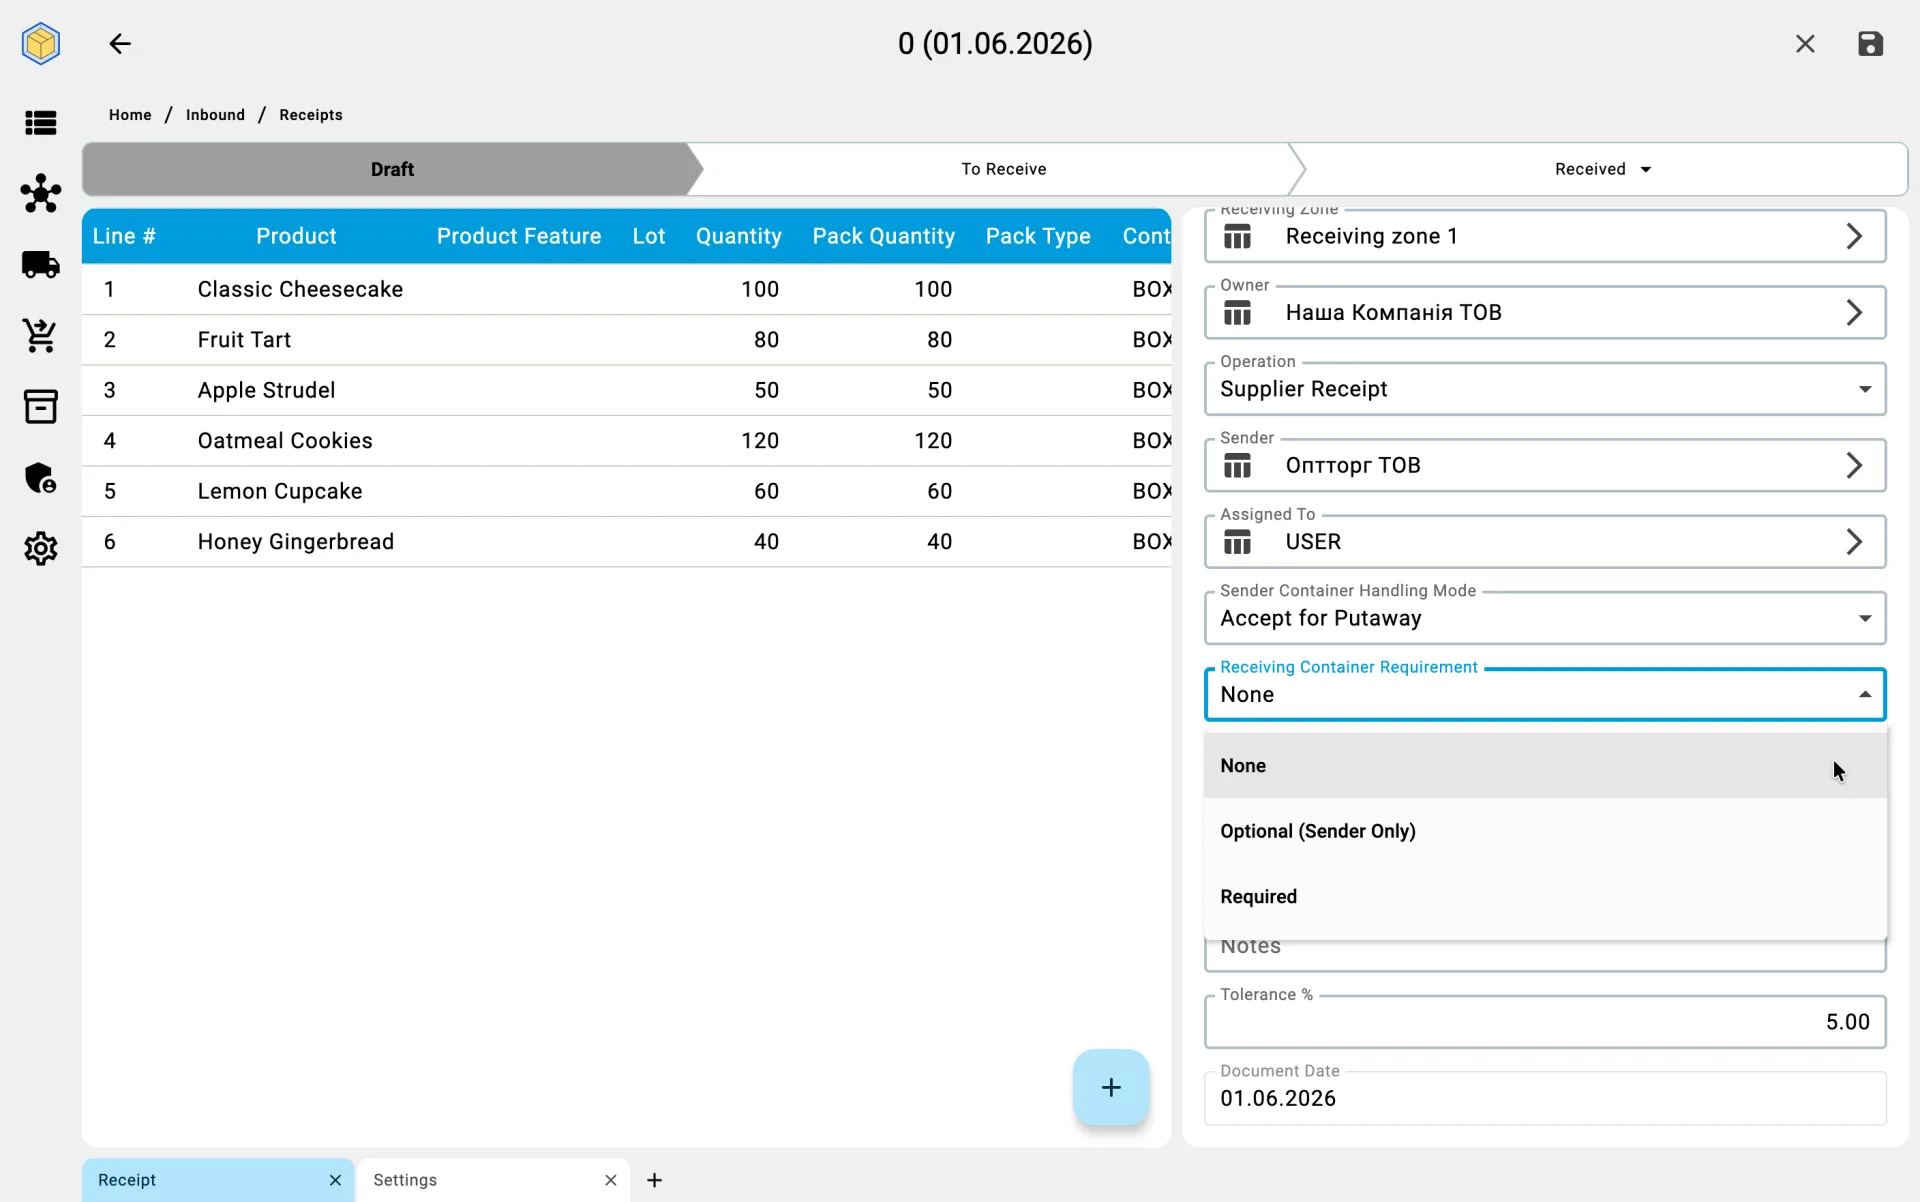Open the shopping cart sidebar icon
1920x1202 pixels.
pyautogui.click(x=41, y=336)
